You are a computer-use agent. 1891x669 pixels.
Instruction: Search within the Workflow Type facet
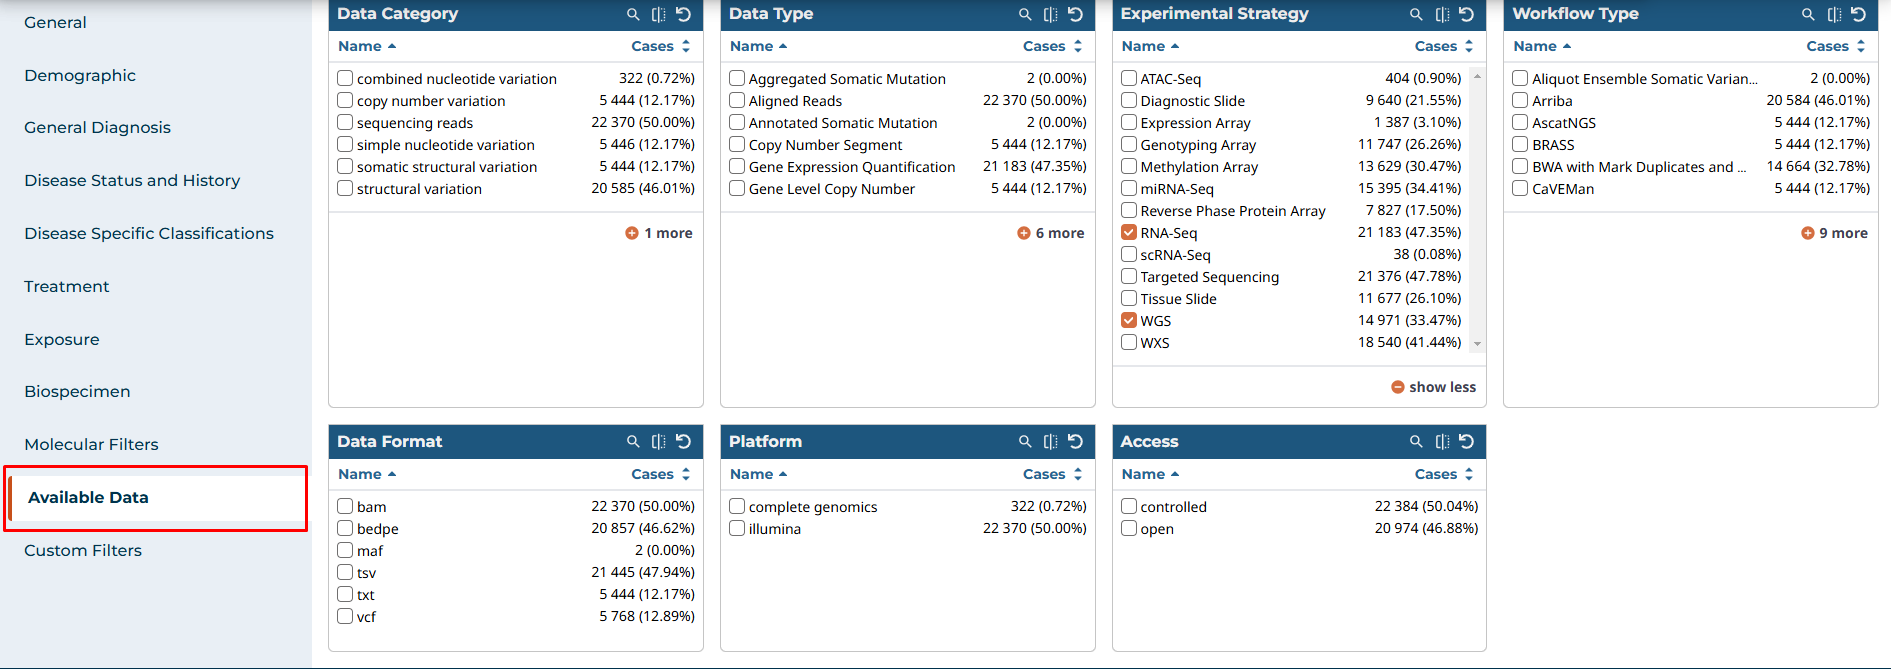[1808, 14]
